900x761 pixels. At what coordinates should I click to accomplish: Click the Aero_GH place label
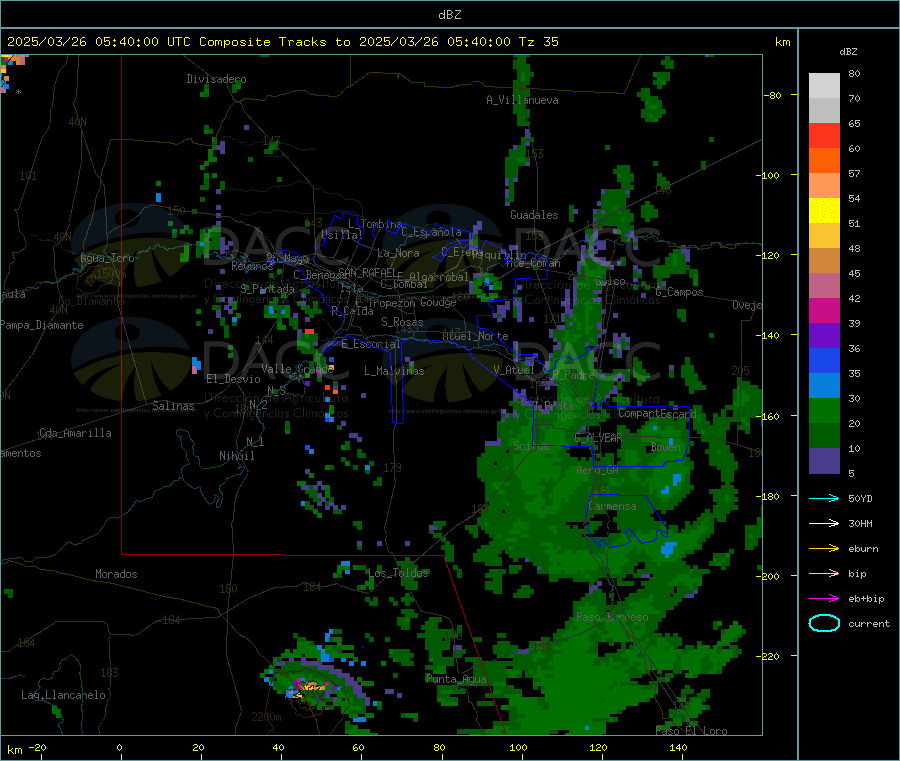point(598,470)
